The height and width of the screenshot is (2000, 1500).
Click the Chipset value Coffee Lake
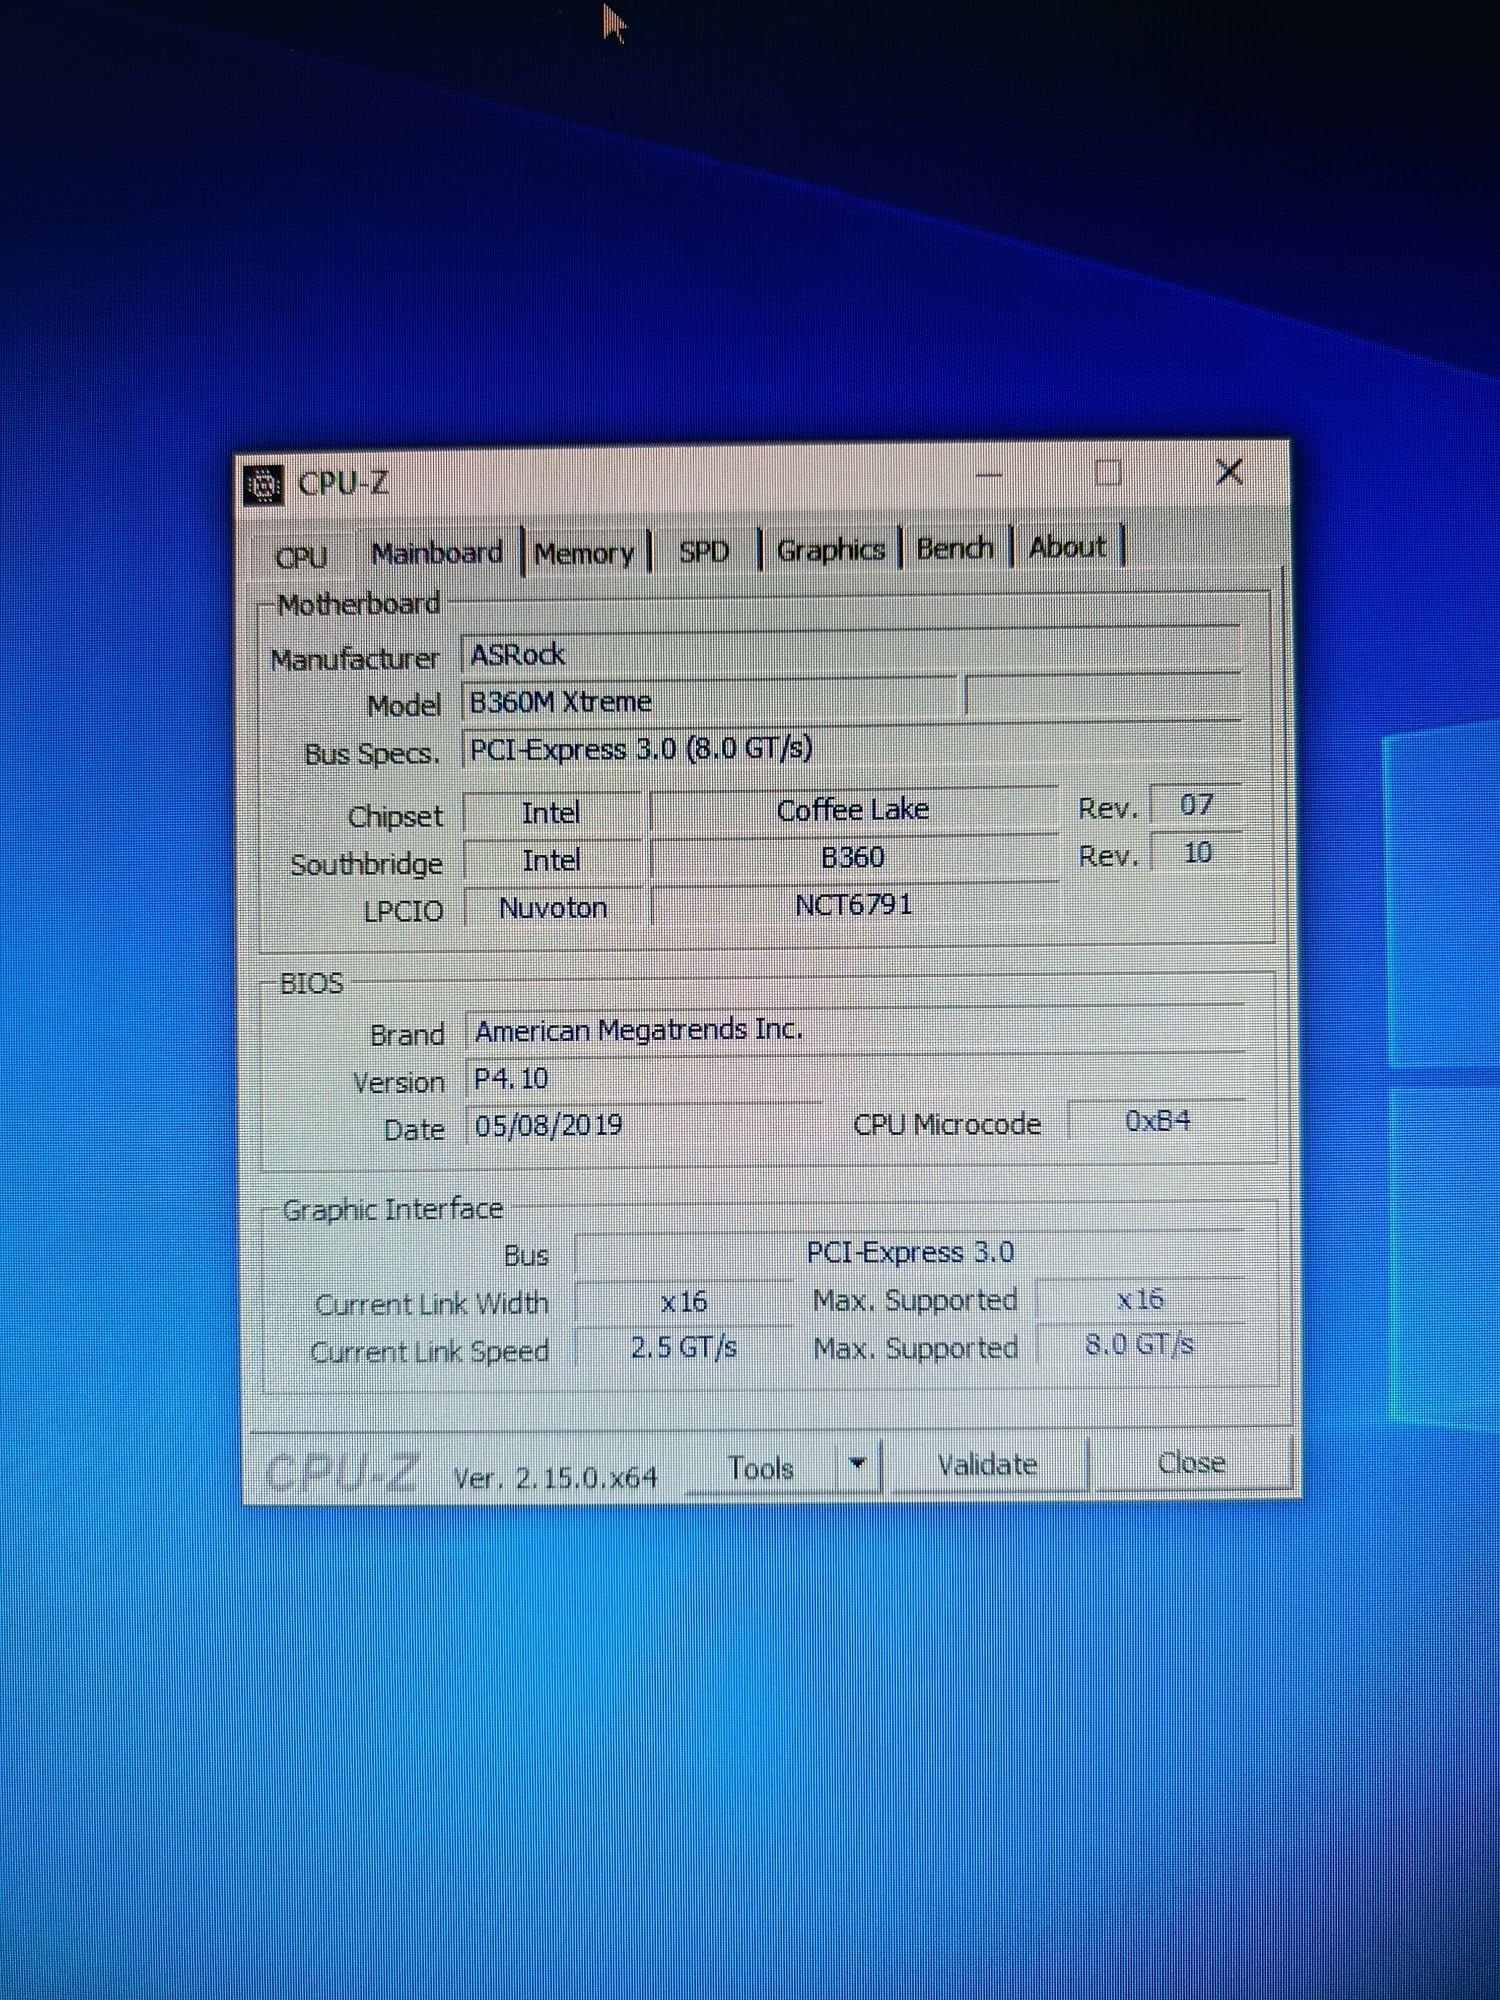pyautogui.click(x=853, y=810)
